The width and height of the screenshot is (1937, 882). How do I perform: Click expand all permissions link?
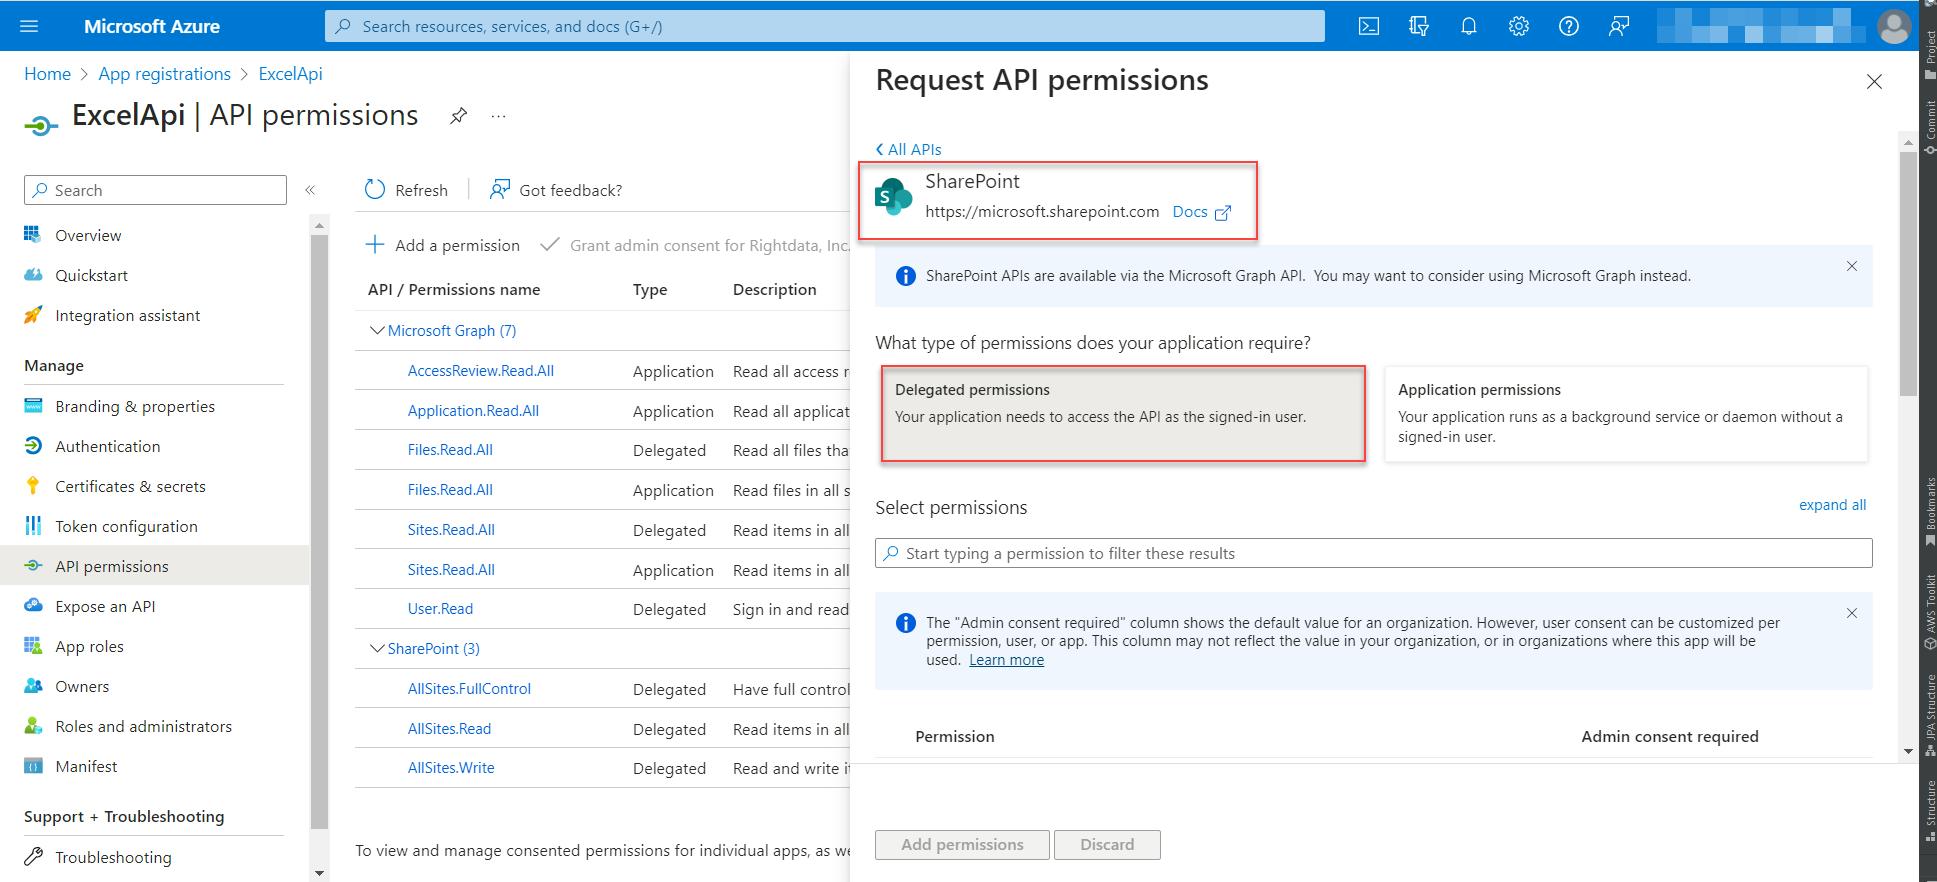pyautogui.click(x=1832, y=505)
